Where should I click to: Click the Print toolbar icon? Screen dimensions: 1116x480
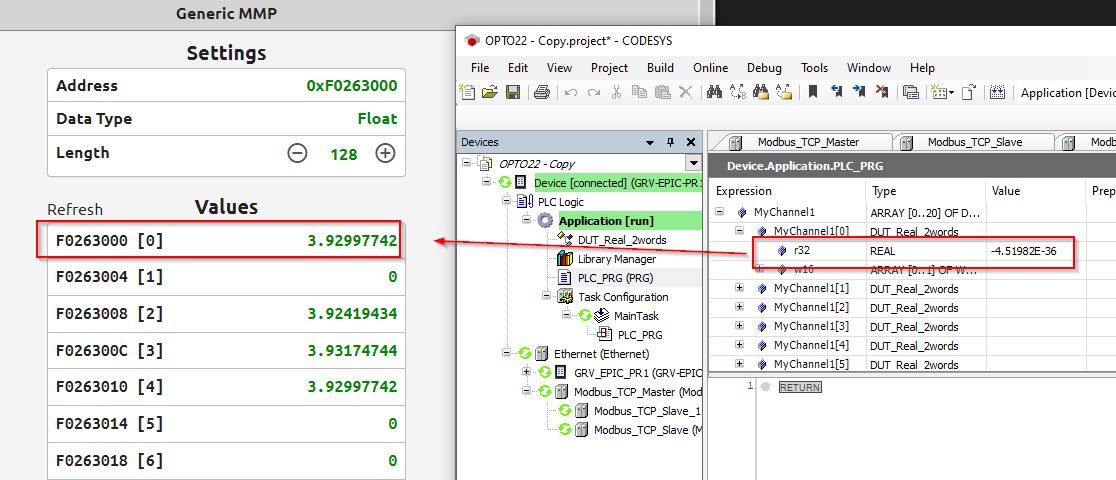542,92
